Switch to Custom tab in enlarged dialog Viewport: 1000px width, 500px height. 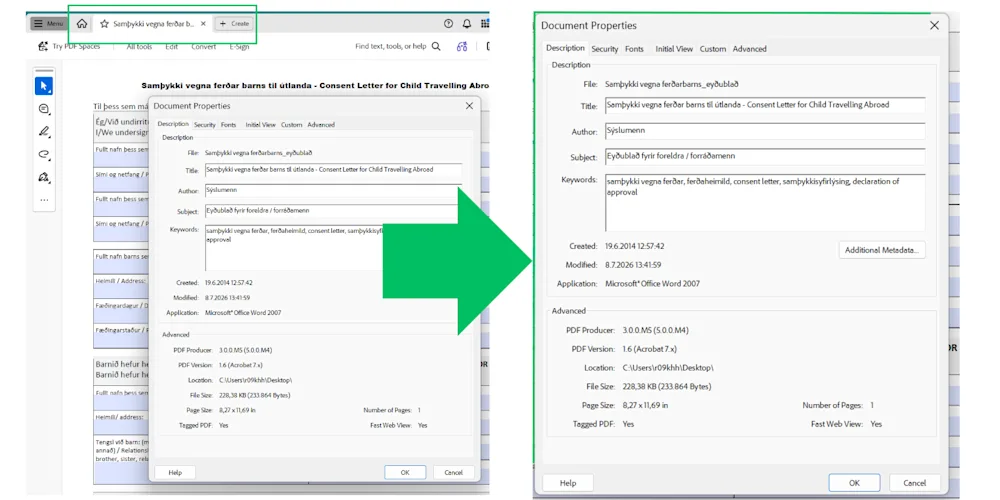712,49
